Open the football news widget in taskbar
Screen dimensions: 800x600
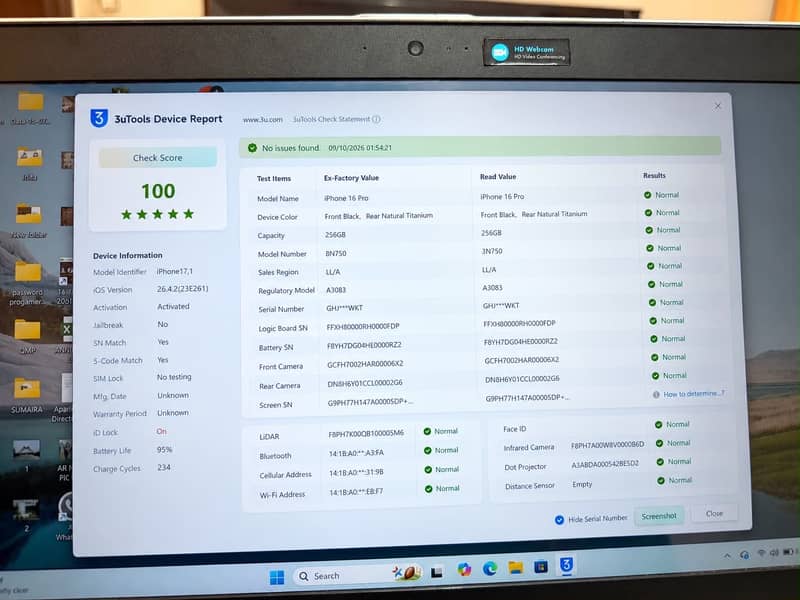tap(407, 573)
